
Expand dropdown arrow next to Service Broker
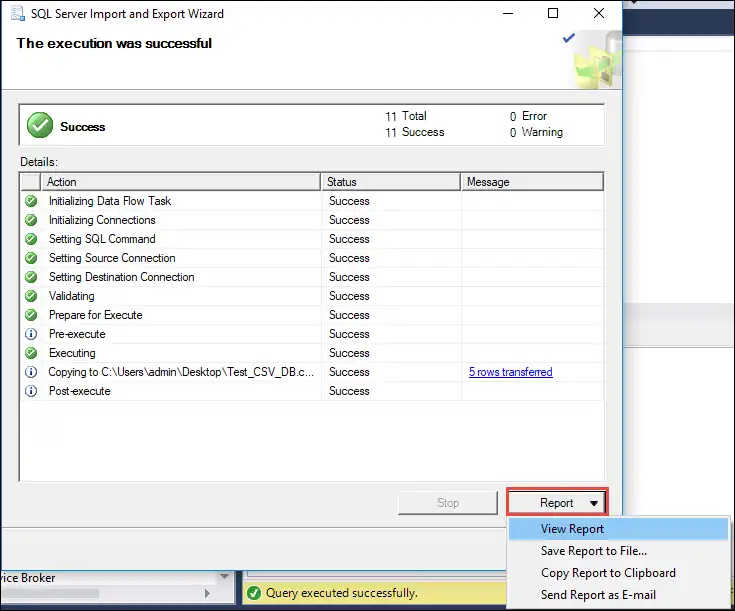tap(224, 576)
